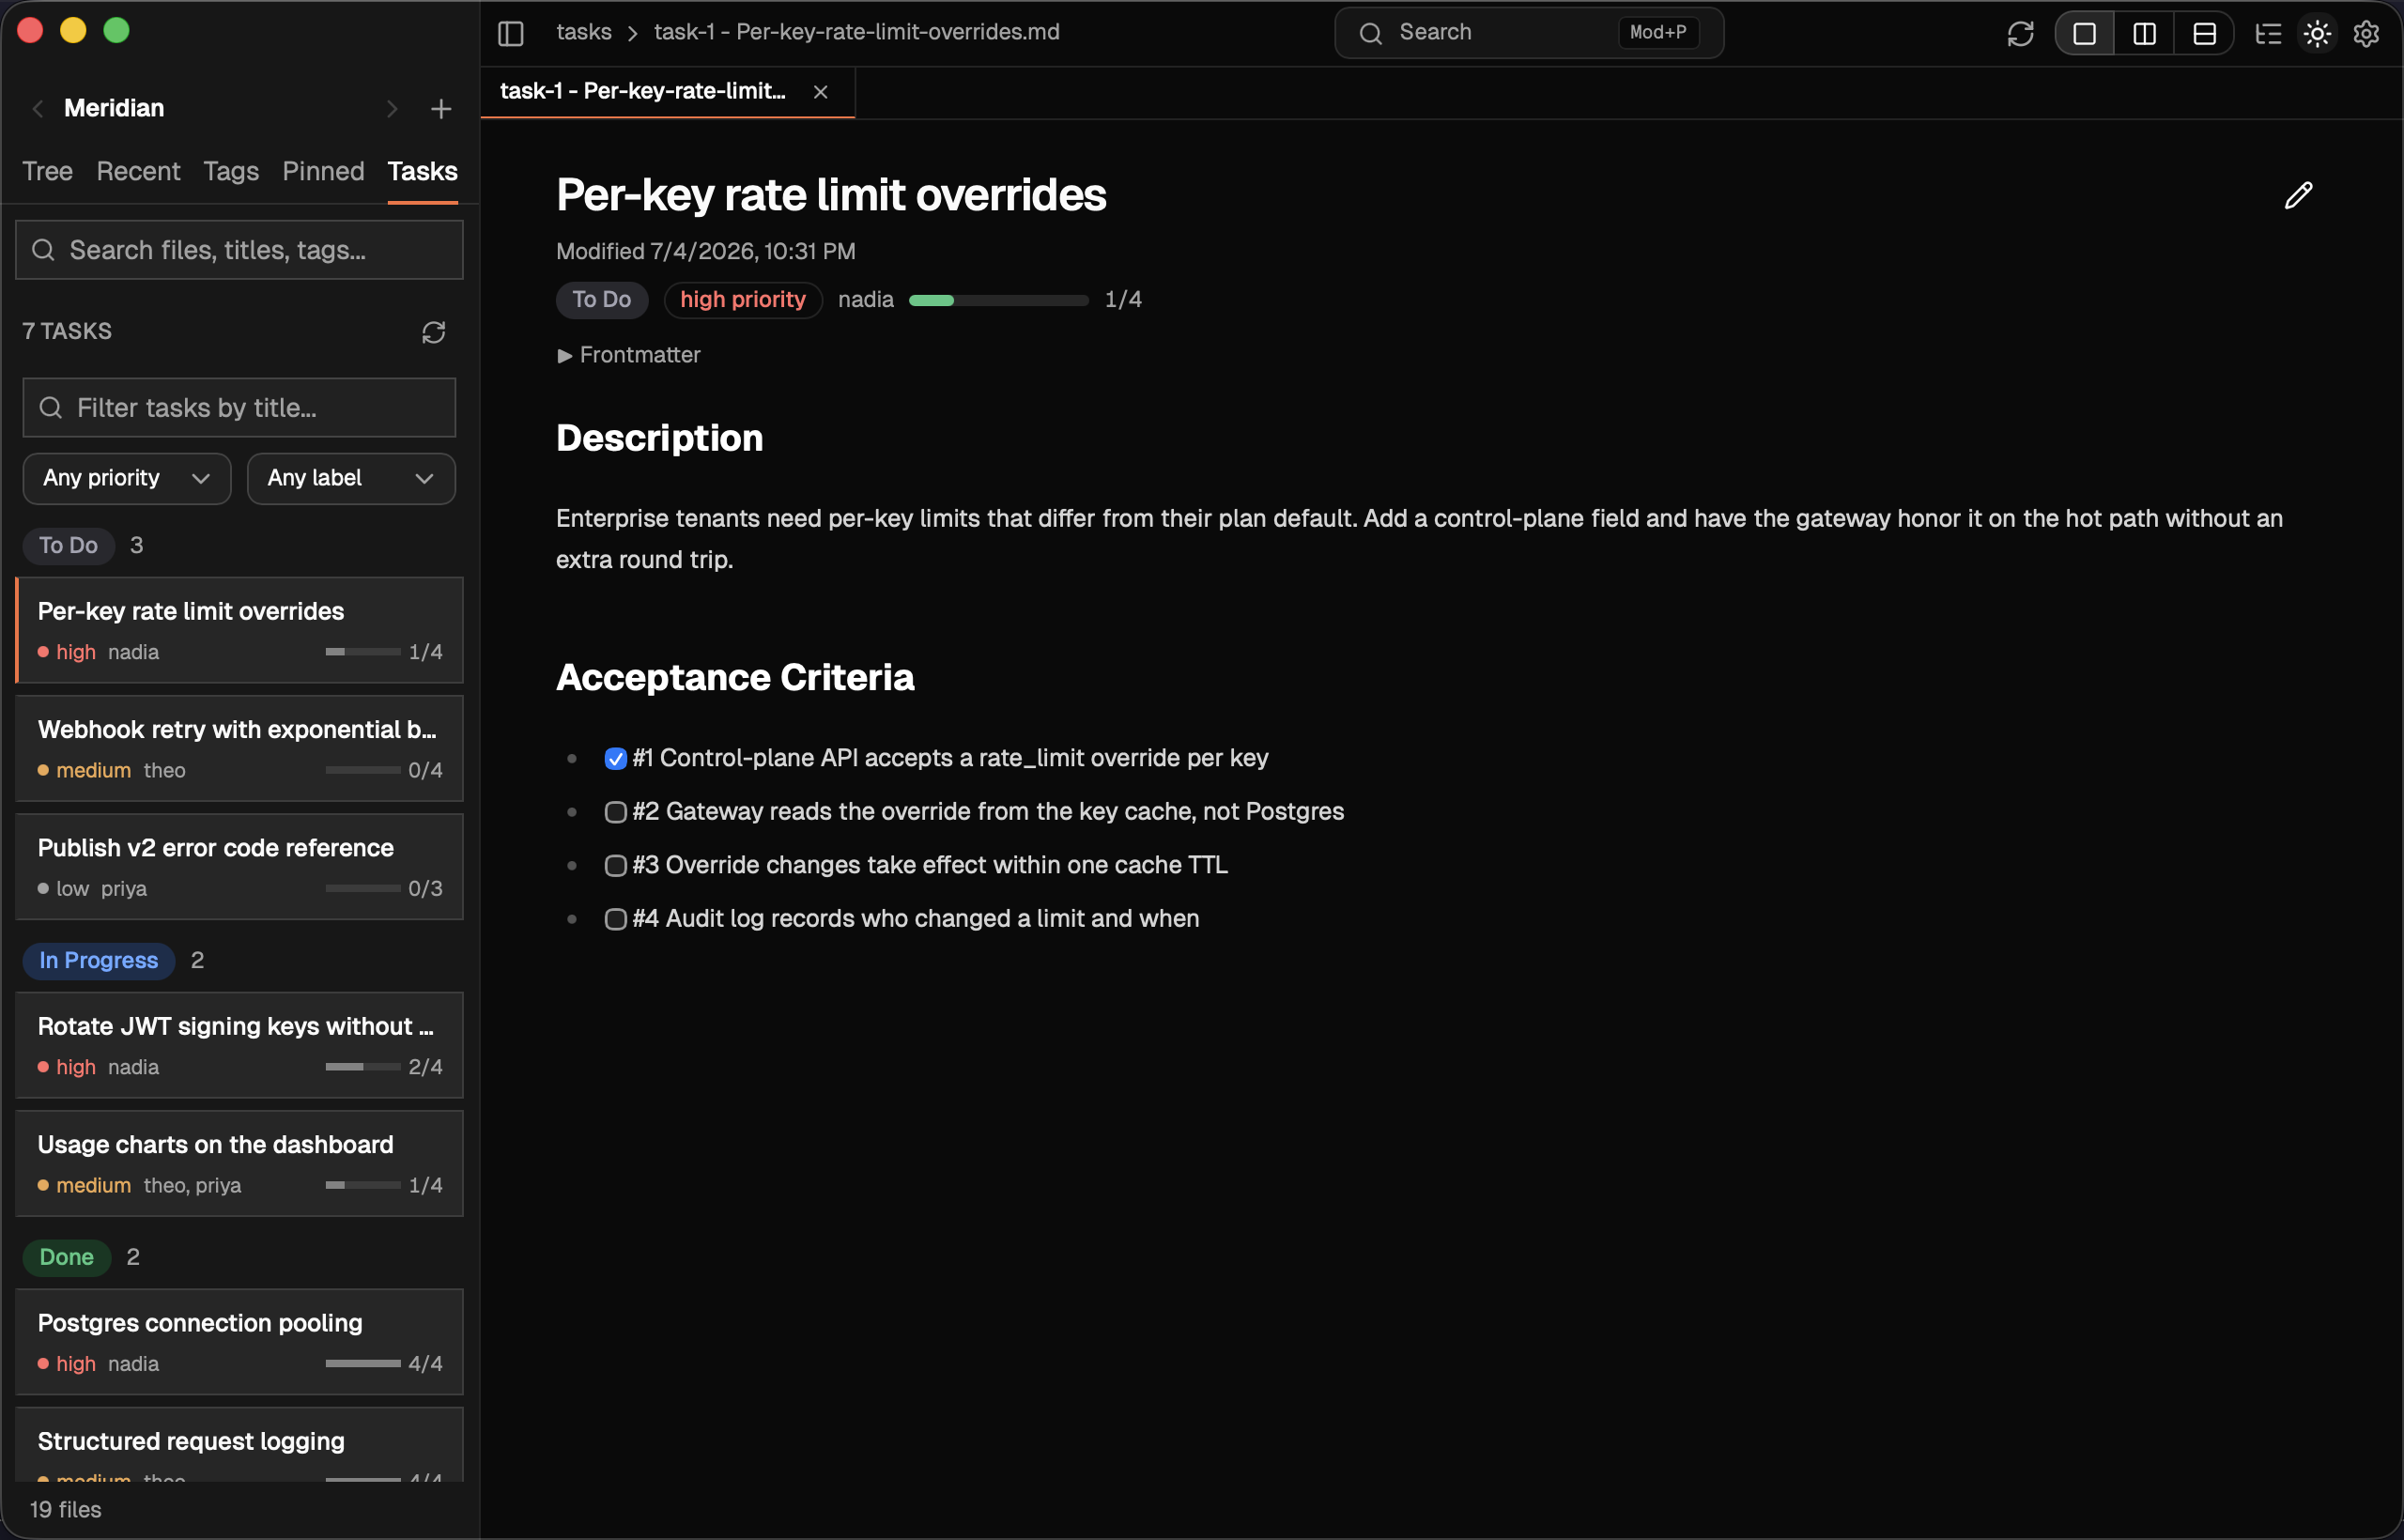
Task: Switch to the Pinned tab
Action: point(323,171)
